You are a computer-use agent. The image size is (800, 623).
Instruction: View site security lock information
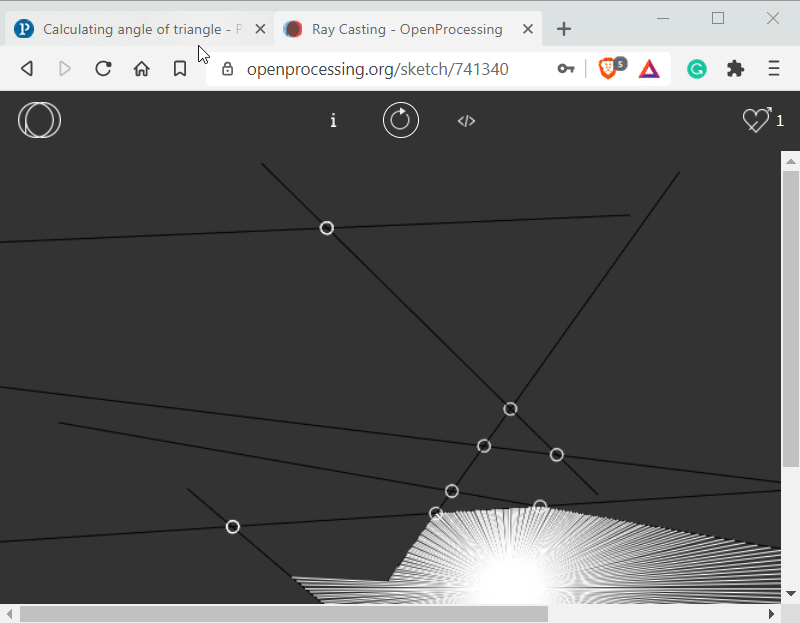point(228,69)
